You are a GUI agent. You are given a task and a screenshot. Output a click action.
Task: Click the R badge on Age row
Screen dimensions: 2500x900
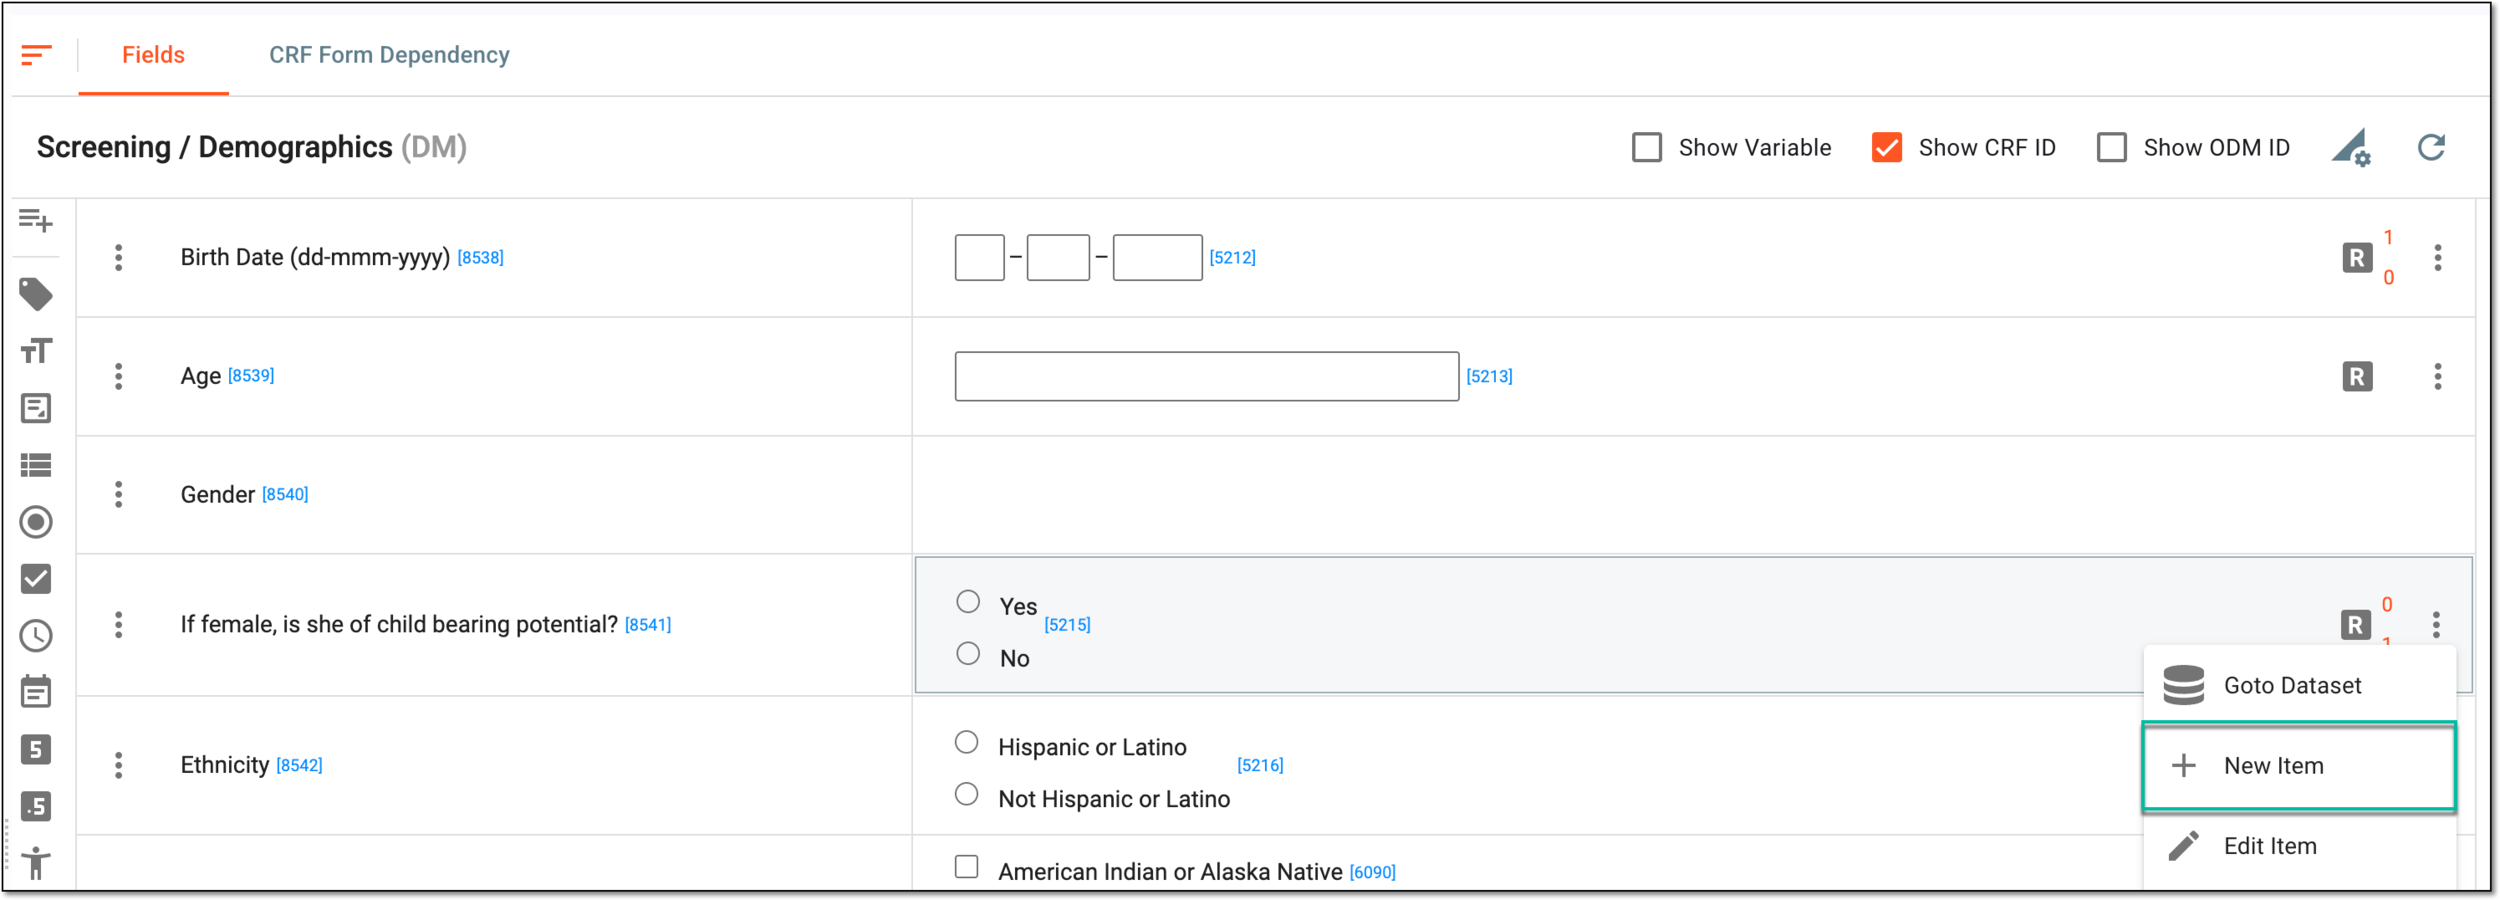(2357, 377)
